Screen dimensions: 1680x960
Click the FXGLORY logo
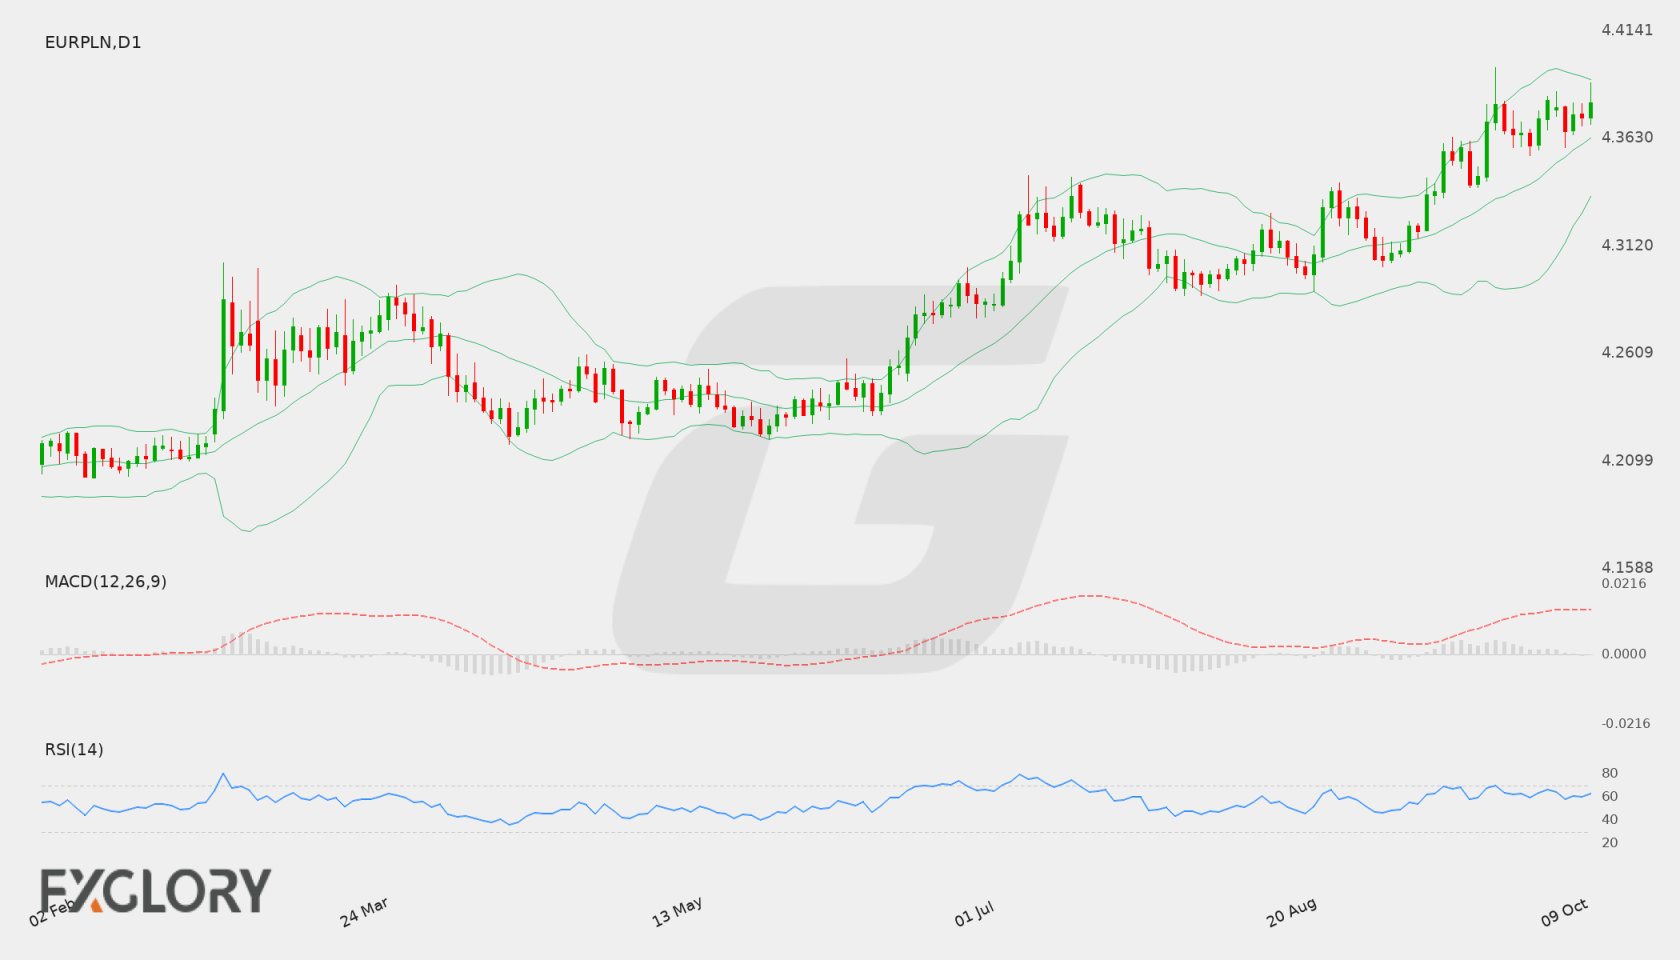coord(155,890)
